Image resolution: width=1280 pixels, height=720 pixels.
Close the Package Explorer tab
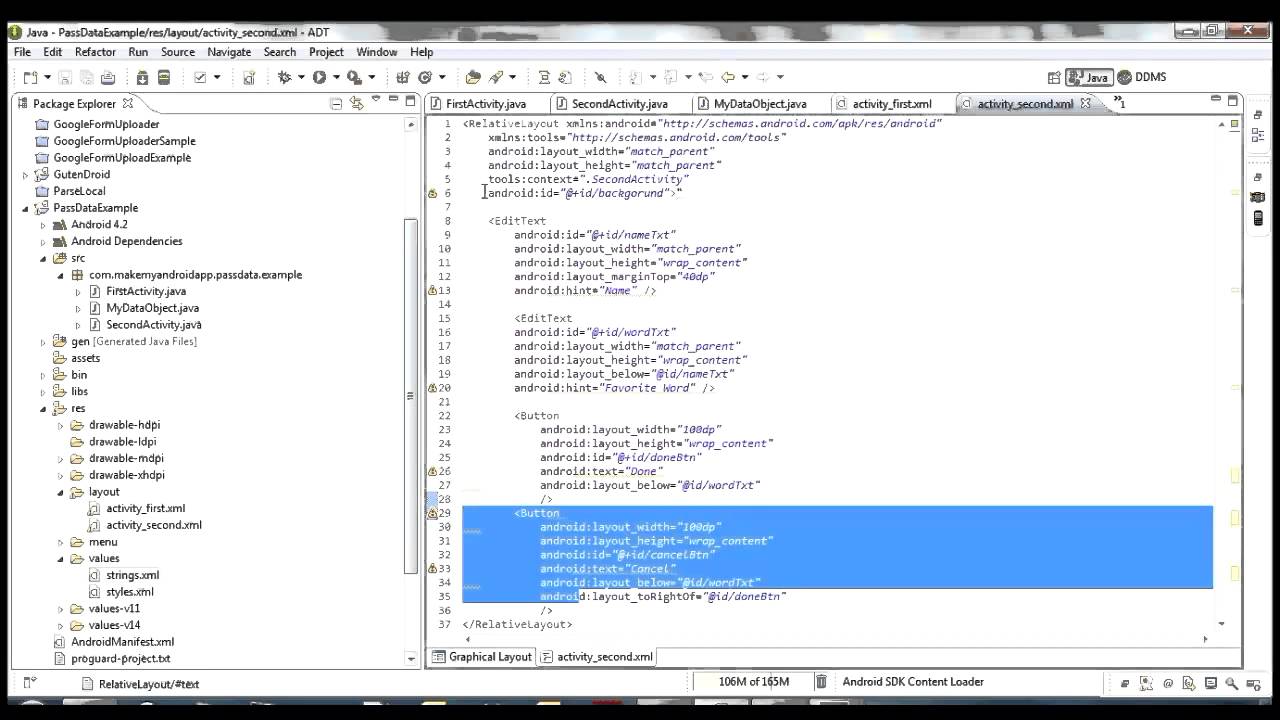coord(127,103)
